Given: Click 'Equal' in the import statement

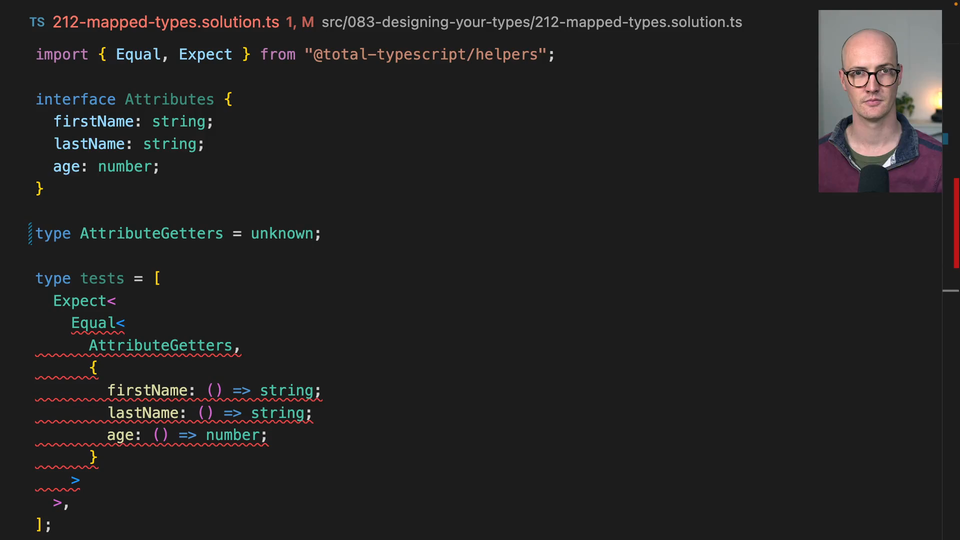Looking at the screenshot, I should coord(138,54).
